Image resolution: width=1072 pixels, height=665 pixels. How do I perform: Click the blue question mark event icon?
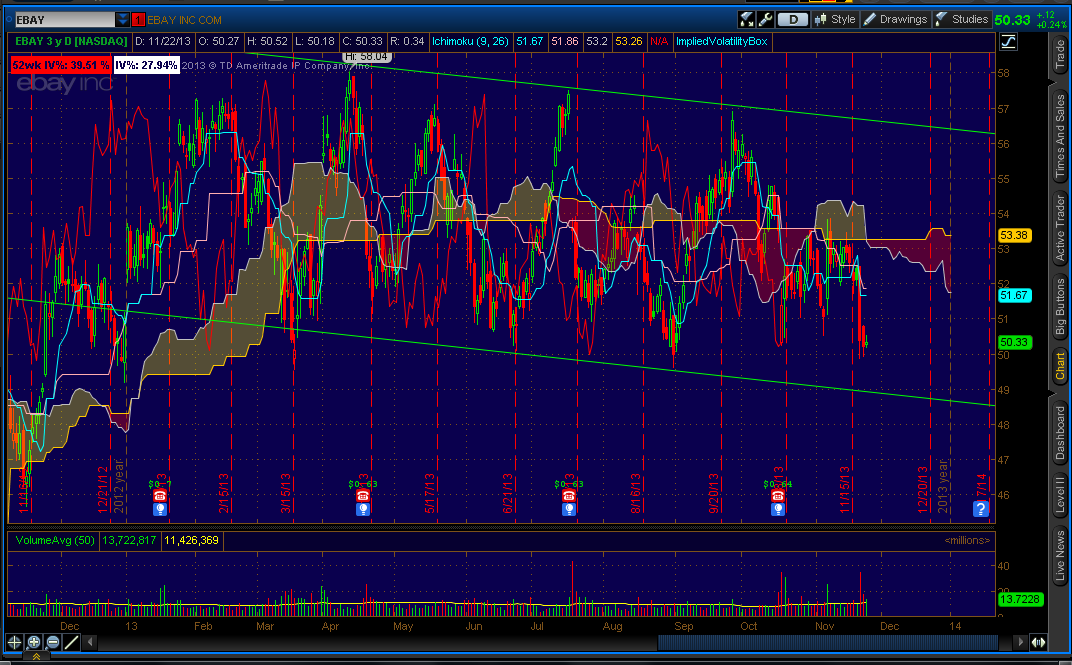pyautogui.click(x=980, y=508)
